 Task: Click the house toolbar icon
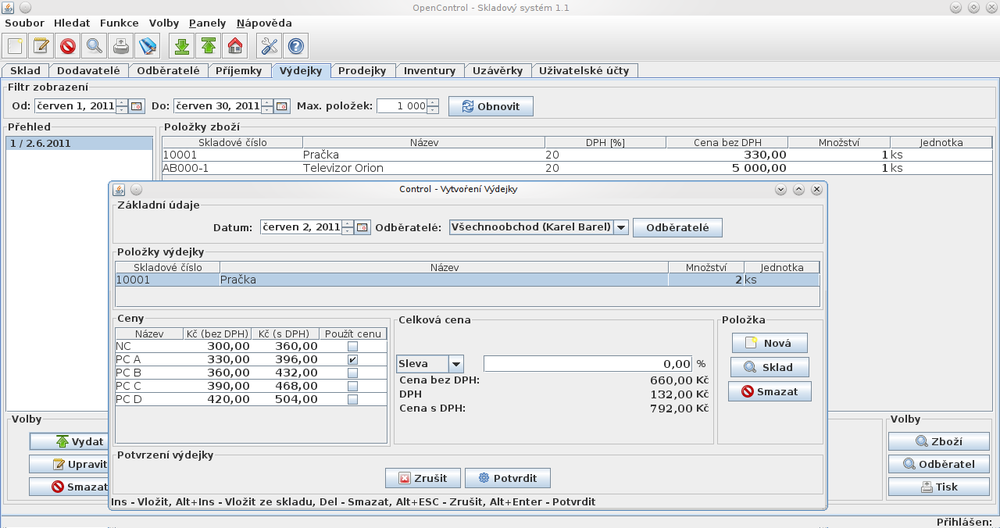(235, 46)
